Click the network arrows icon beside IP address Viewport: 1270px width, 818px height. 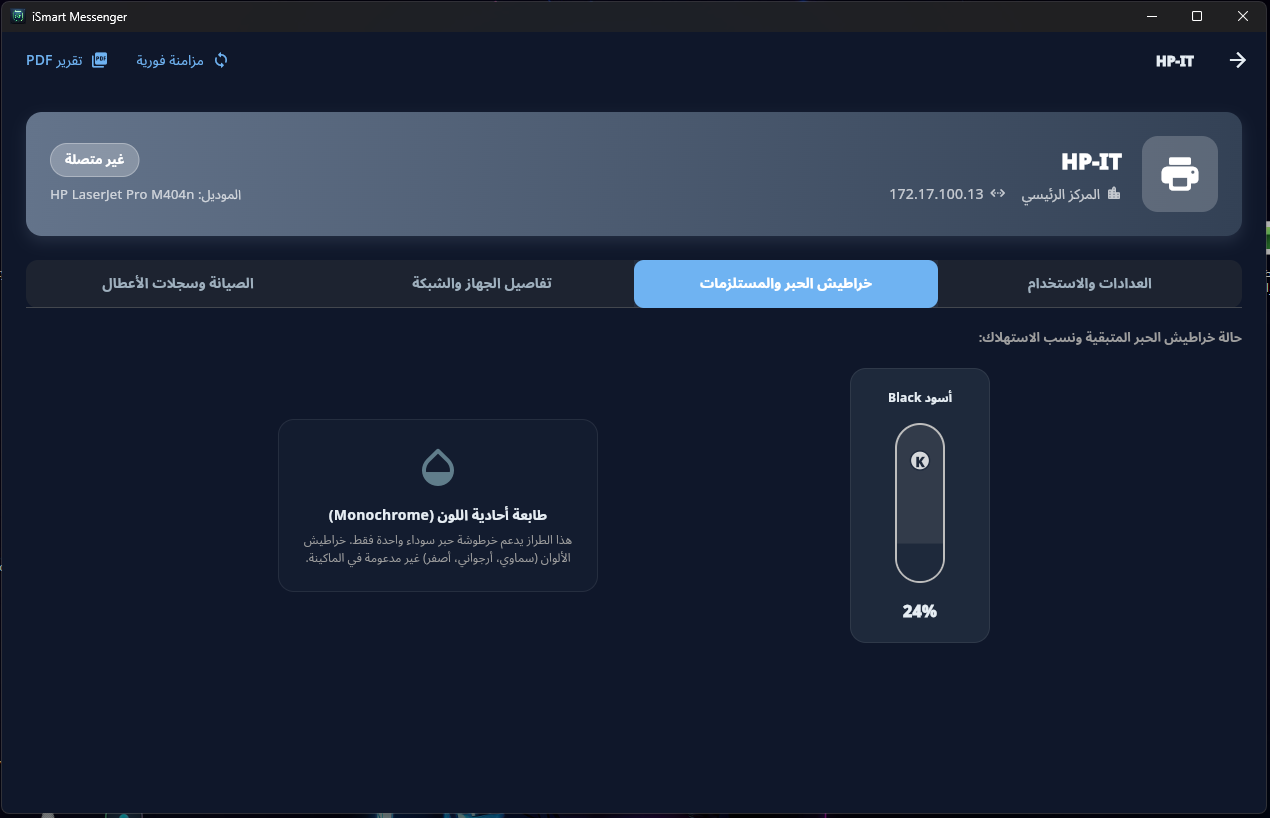click(998, 194)
